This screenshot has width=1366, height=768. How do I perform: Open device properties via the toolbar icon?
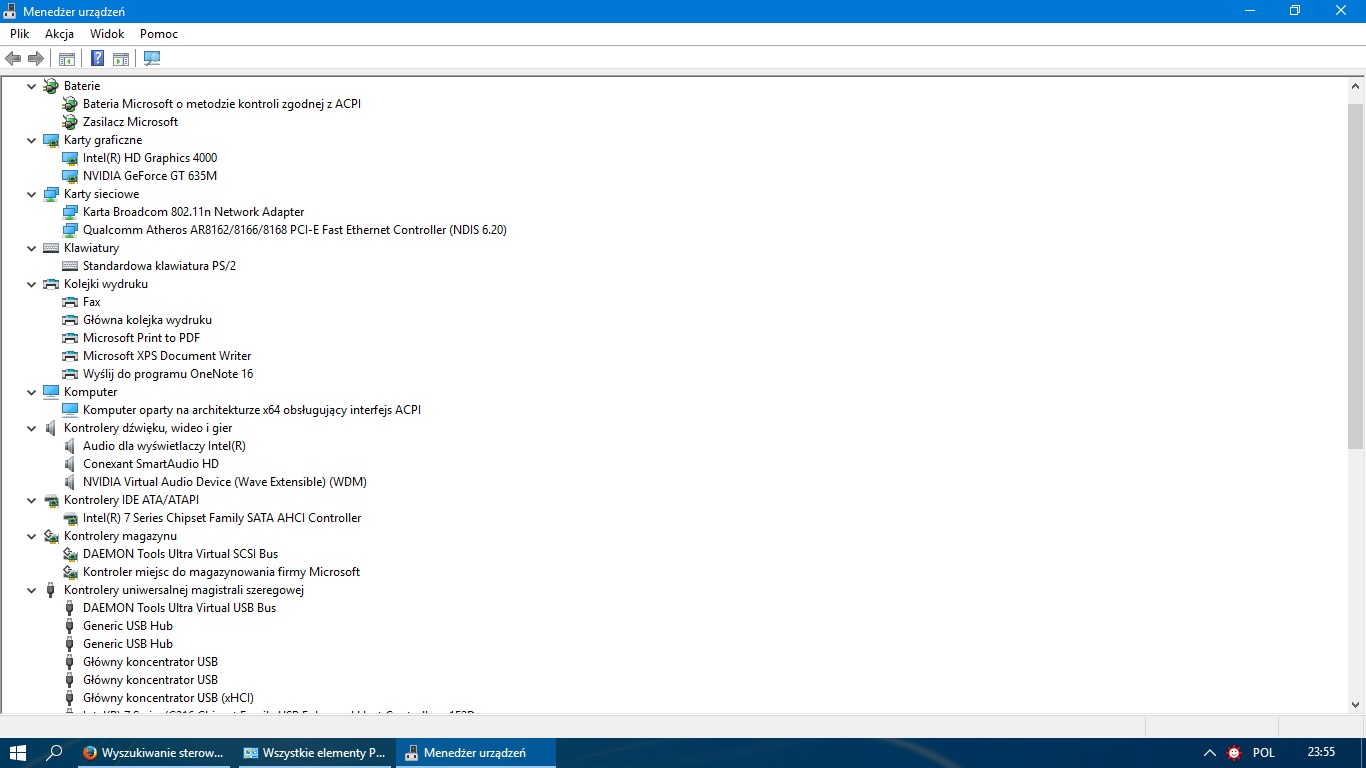(x=121, y=57)
